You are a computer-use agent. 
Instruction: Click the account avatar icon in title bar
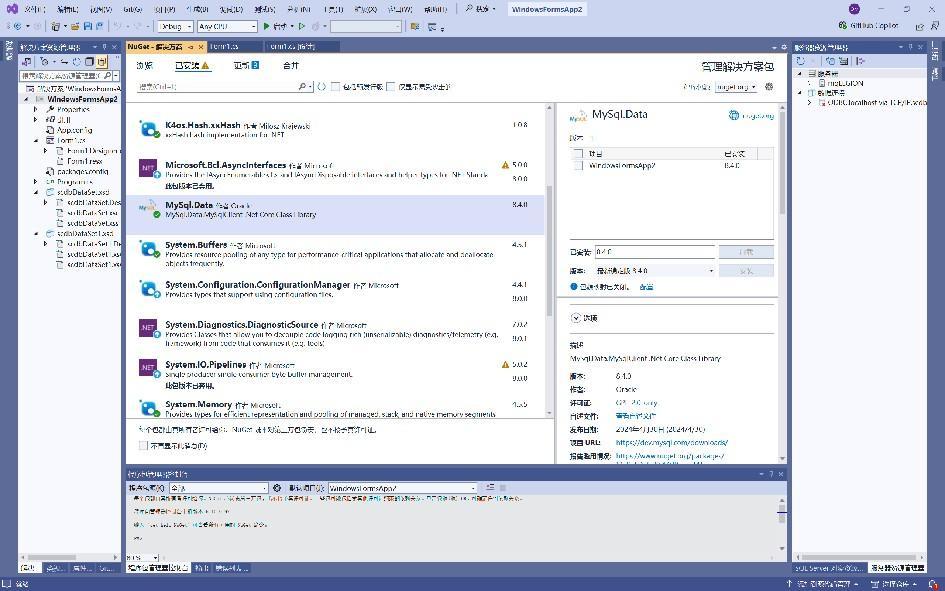point(854,9)
